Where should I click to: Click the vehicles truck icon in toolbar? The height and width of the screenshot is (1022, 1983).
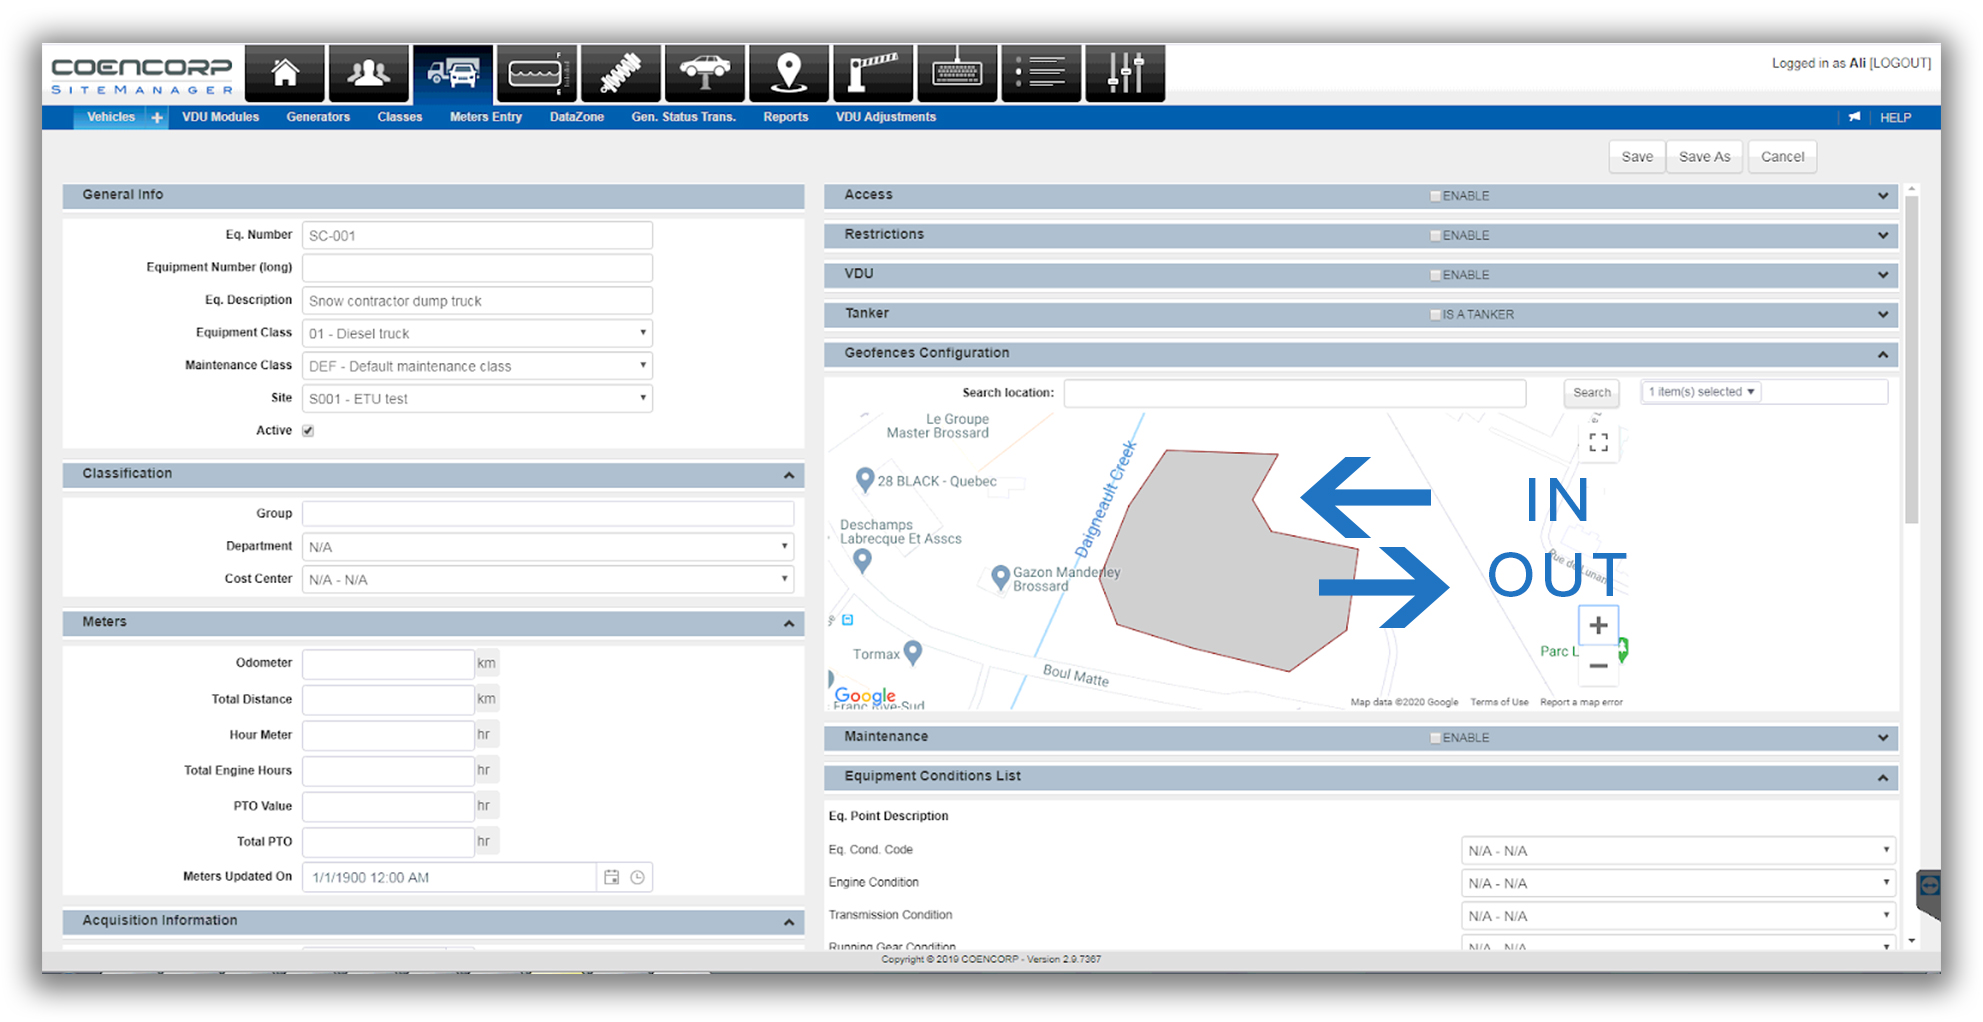coord(452,72)
